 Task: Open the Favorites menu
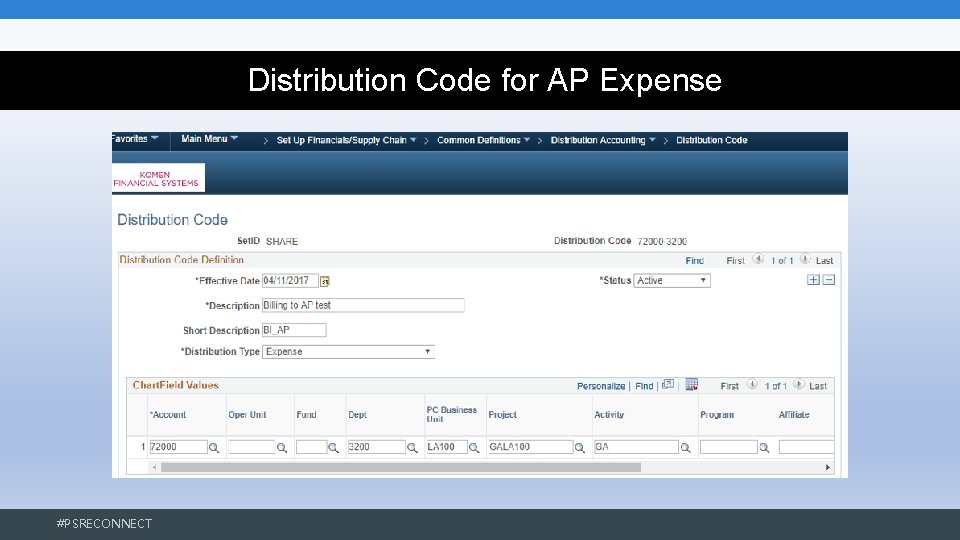pos(135,139)
